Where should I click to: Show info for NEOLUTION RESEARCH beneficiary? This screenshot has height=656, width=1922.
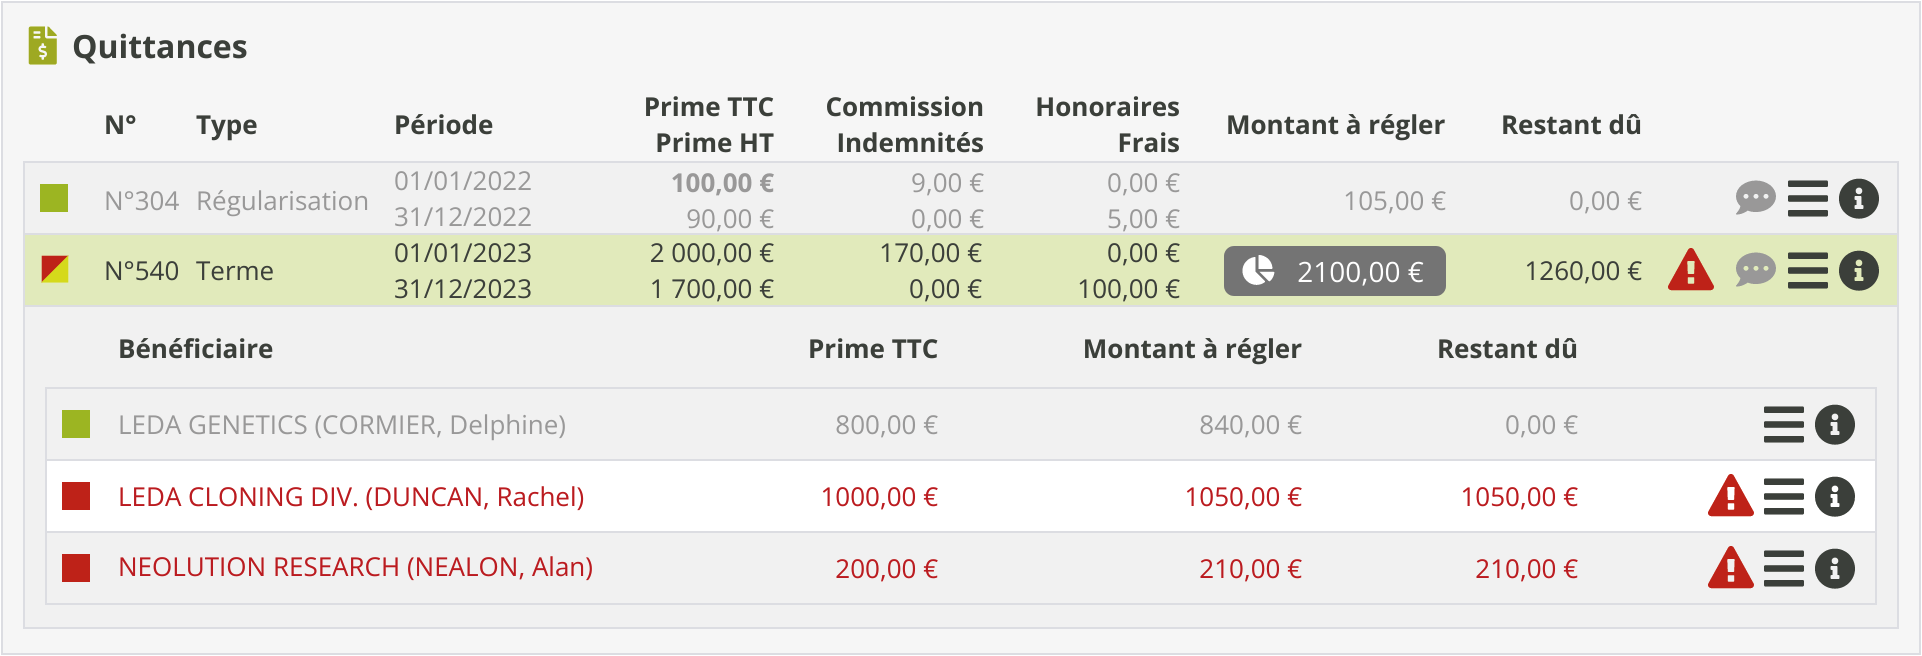tap(1834, 569)
